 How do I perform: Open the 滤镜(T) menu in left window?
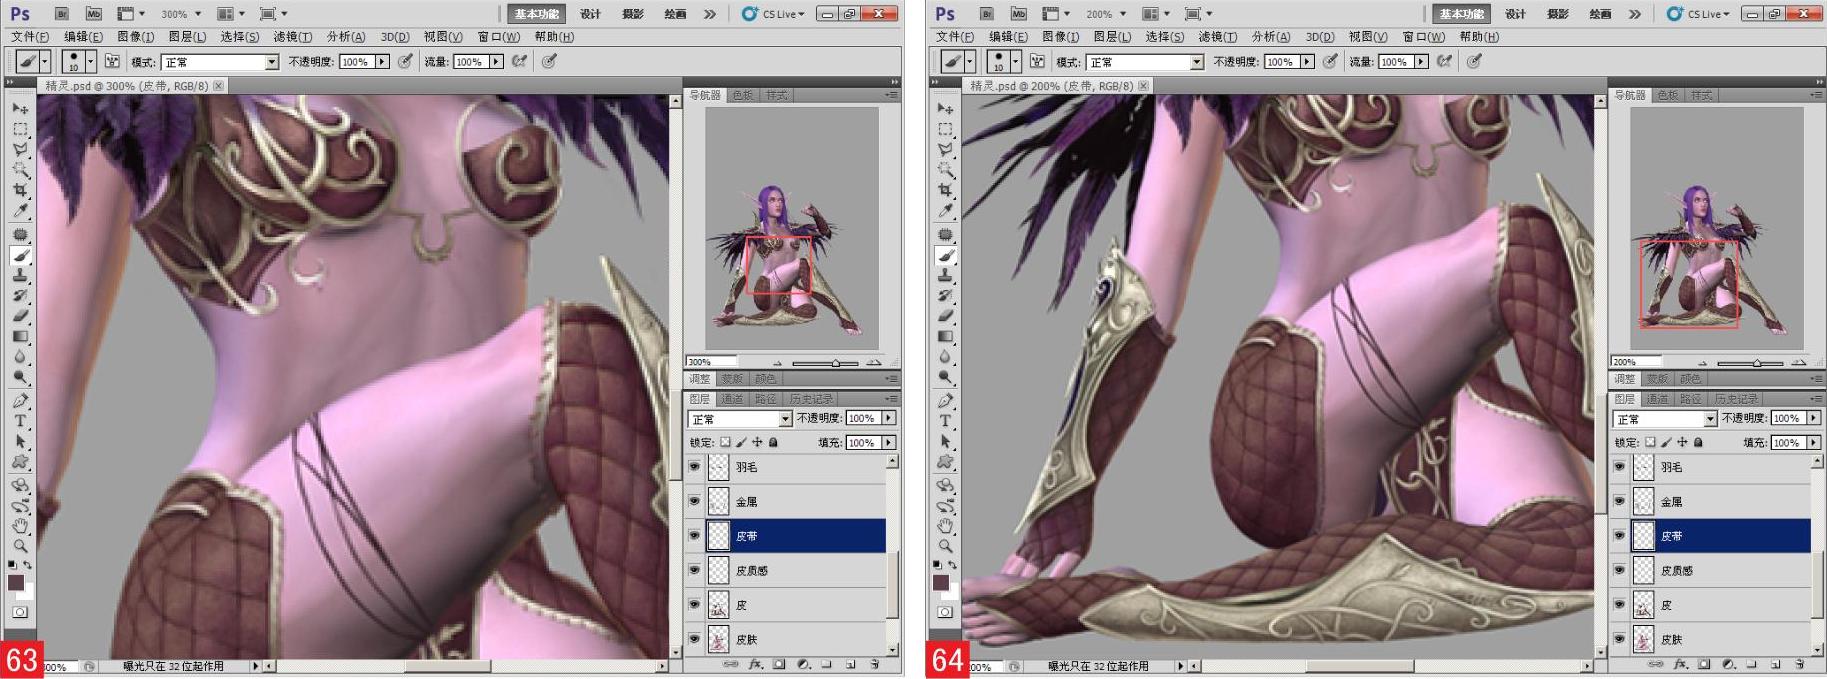click(x=293, y=37)
